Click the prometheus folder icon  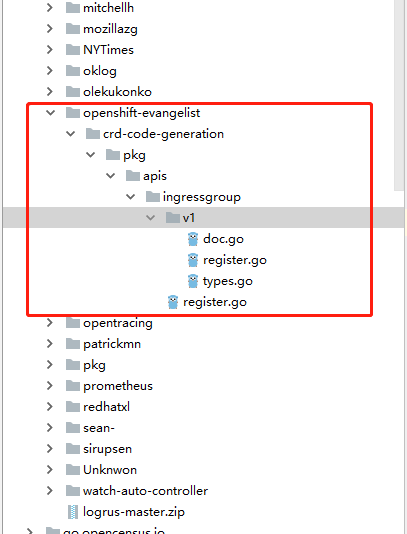click(x=73, y=386)
